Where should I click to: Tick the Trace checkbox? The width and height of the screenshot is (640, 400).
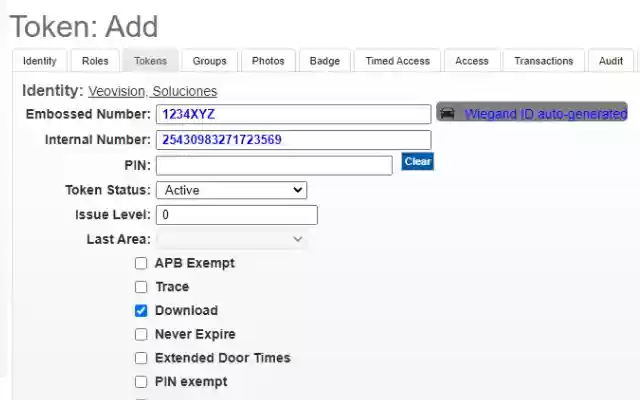tap(141, 287)
